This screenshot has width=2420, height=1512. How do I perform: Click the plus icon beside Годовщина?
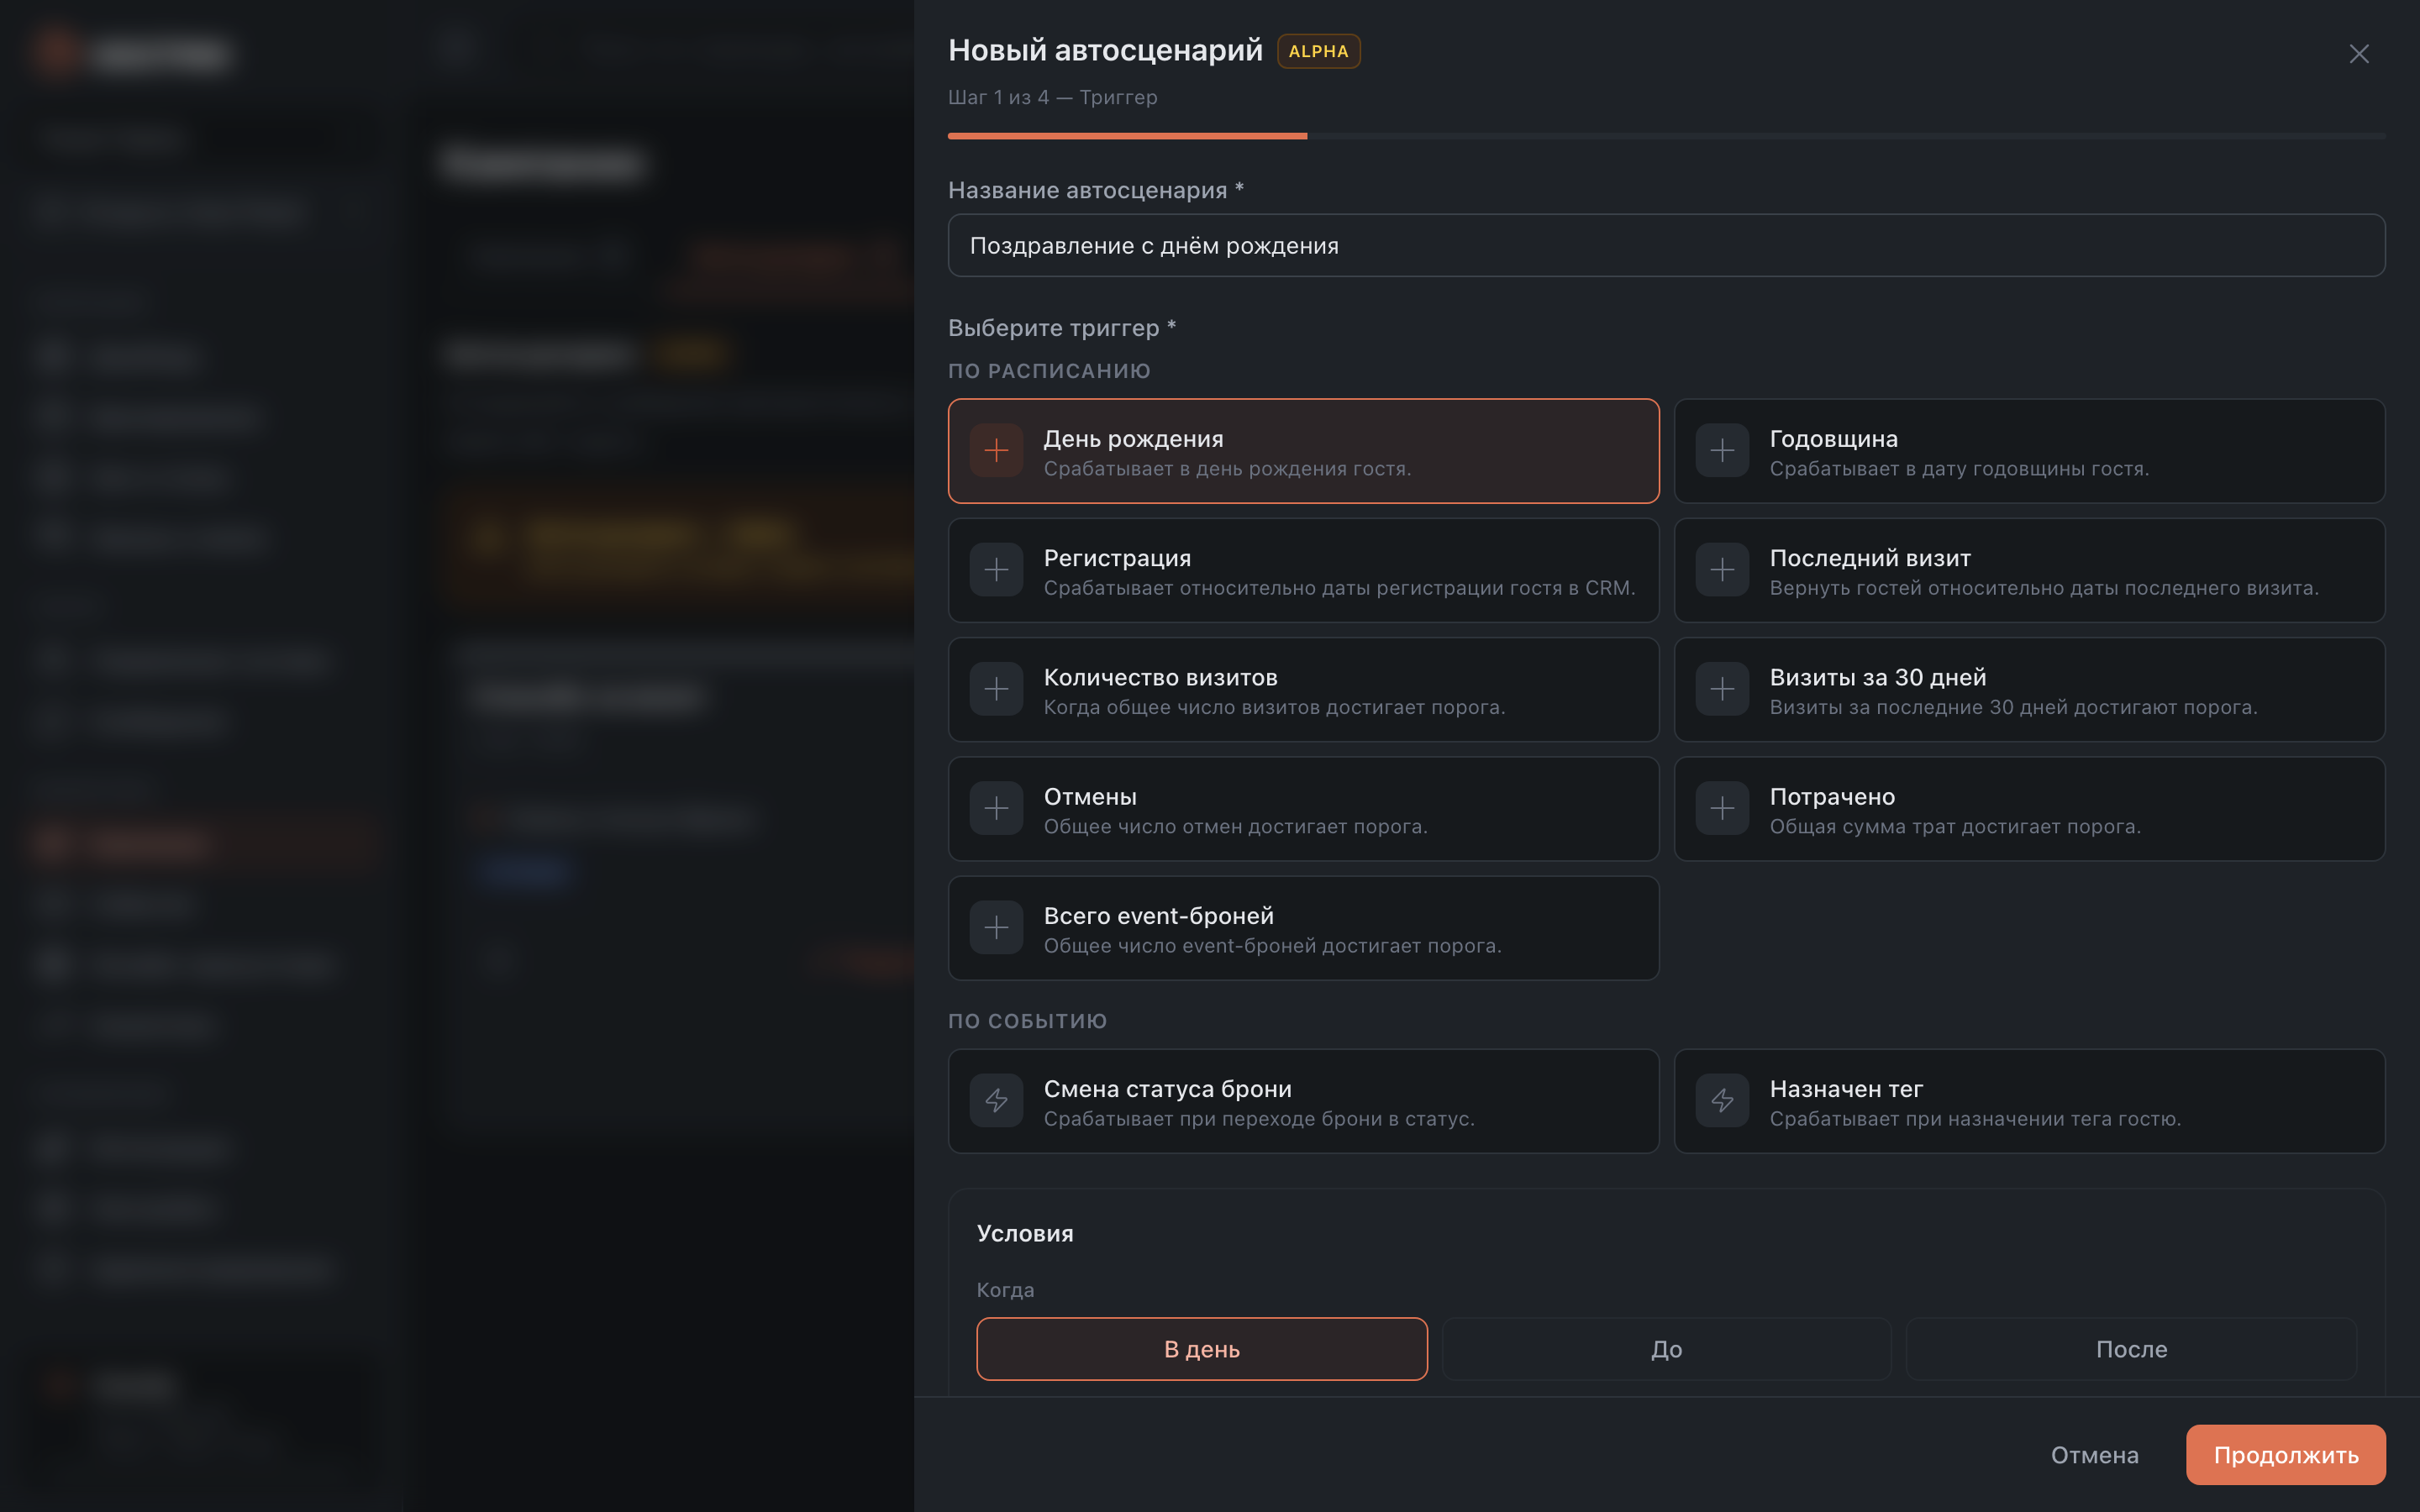point(1722,451)
